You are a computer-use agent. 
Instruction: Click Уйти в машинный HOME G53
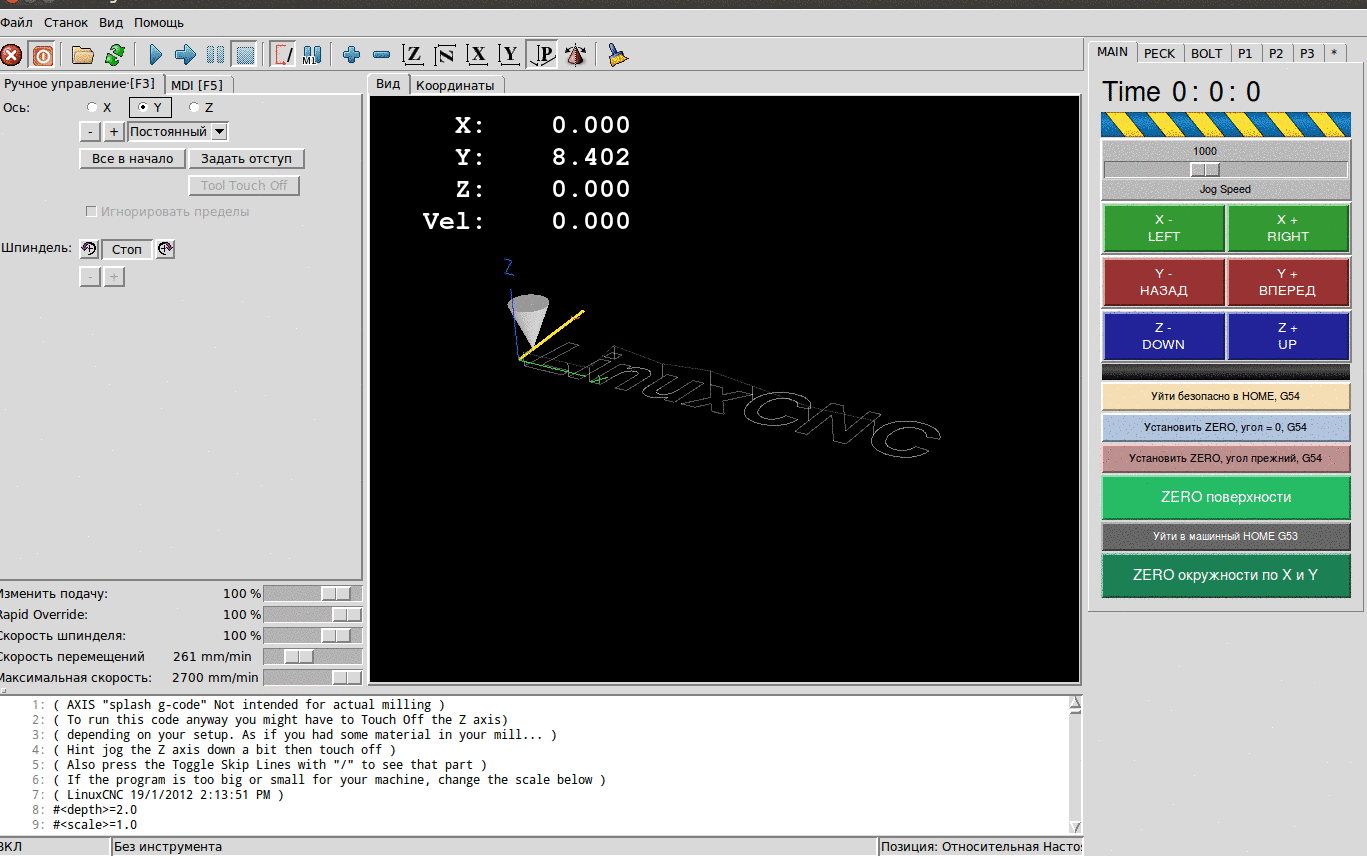(1226, 536)
